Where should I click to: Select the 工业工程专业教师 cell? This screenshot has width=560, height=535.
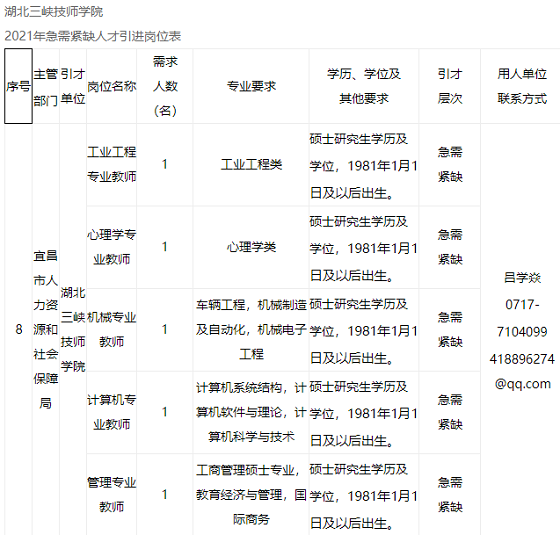(111, 165)
